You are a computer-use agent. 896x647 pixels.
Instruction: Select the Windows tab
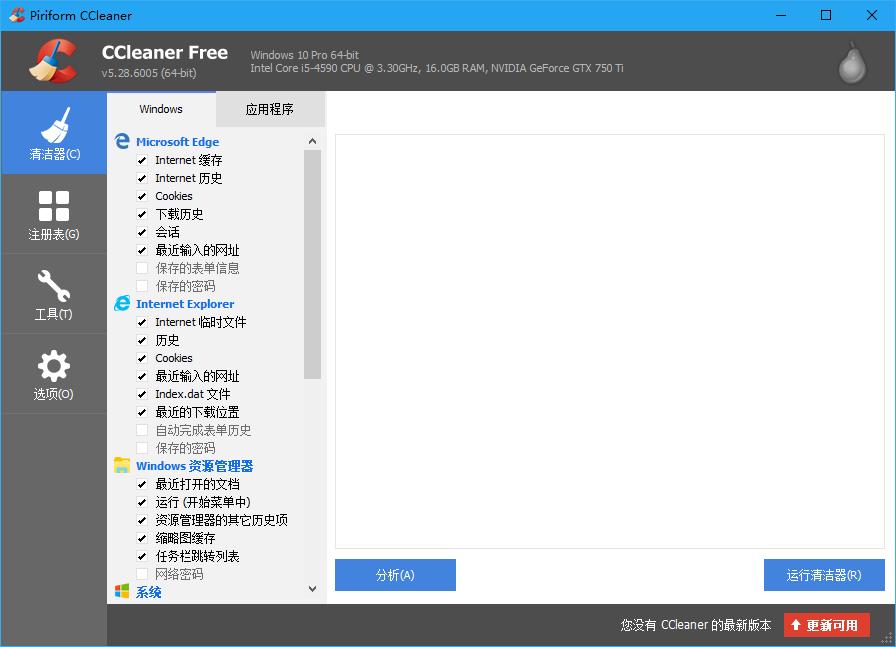tap(161, 109)
